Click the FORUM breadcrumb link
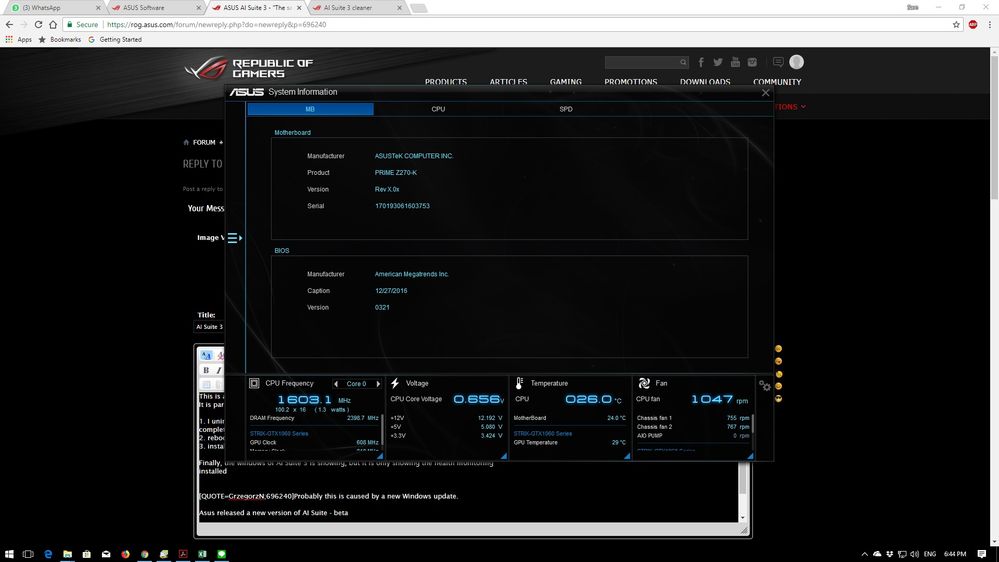 tap(204, 142)
